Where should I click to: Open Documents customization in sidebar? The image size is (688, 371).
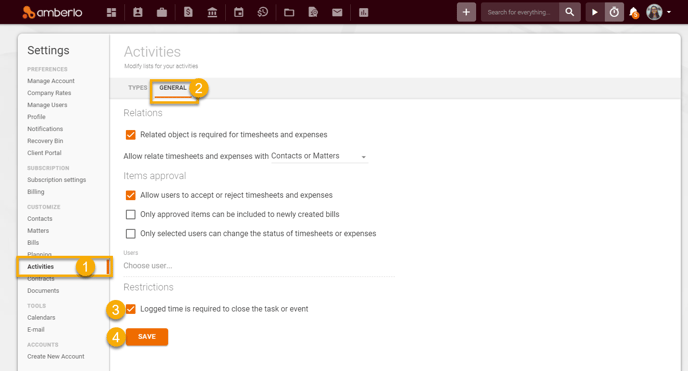coord(43,291)
